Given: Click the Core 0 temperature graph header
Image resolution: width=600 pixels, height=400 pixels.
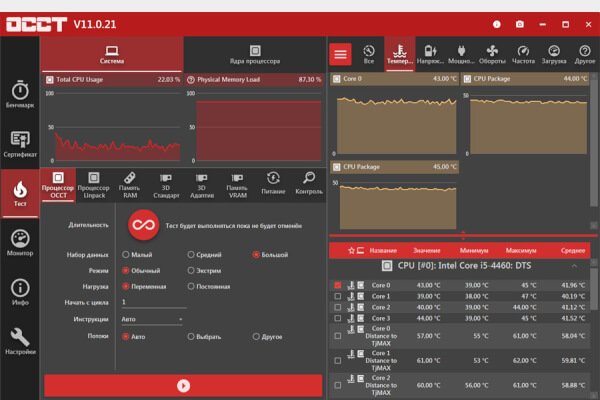Looking at the screenshot, I should coord(395,79).
